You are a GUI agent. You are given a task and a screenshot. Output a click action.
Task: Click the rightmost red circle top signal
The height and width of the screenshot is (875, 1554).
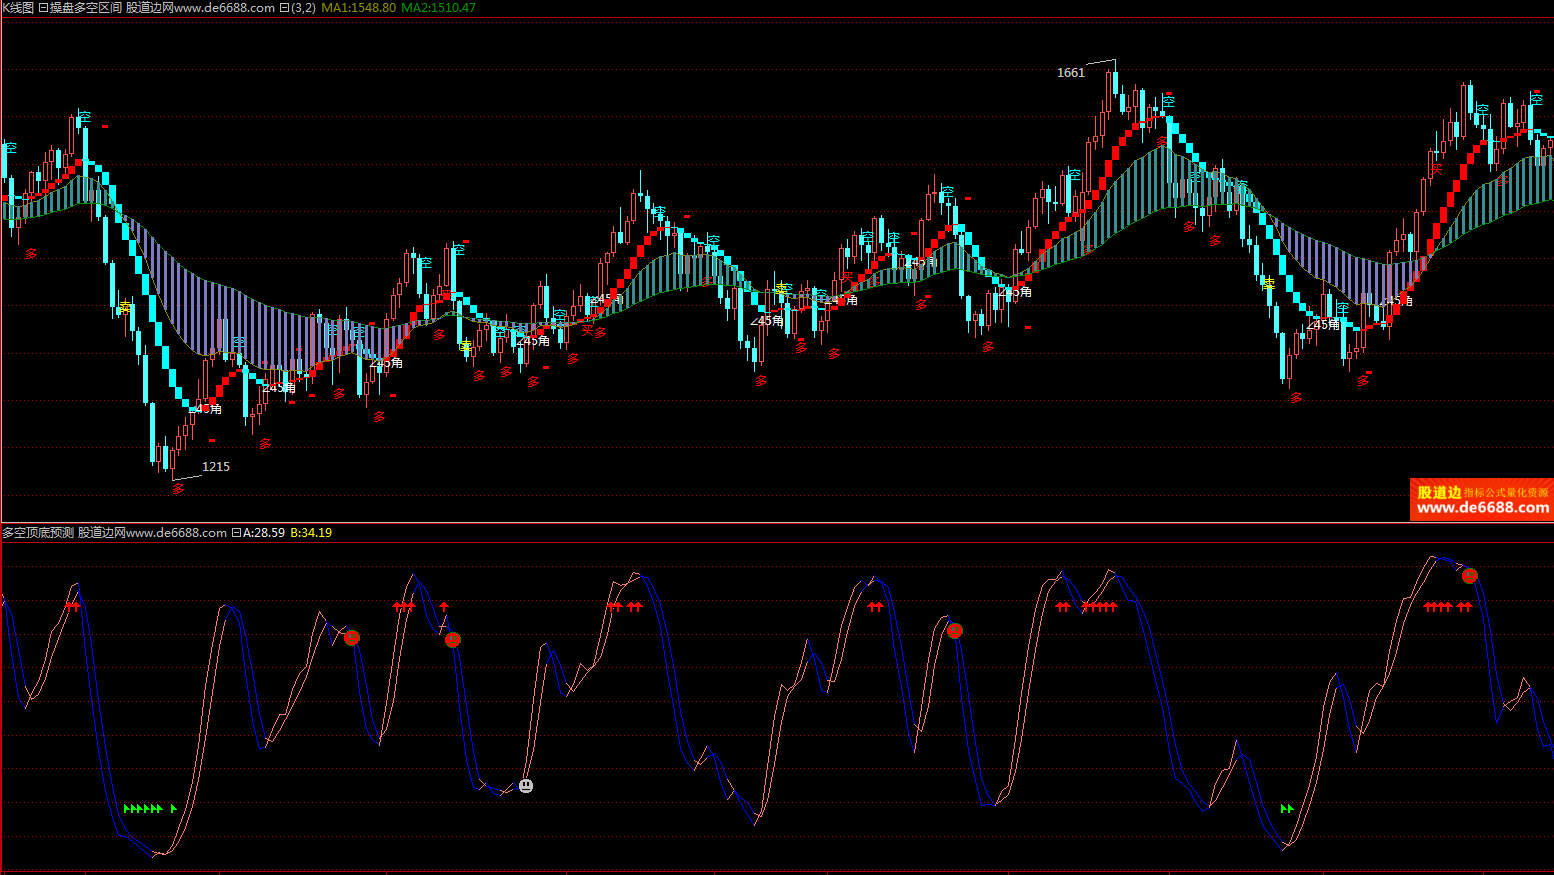(x=1469, y=576)
